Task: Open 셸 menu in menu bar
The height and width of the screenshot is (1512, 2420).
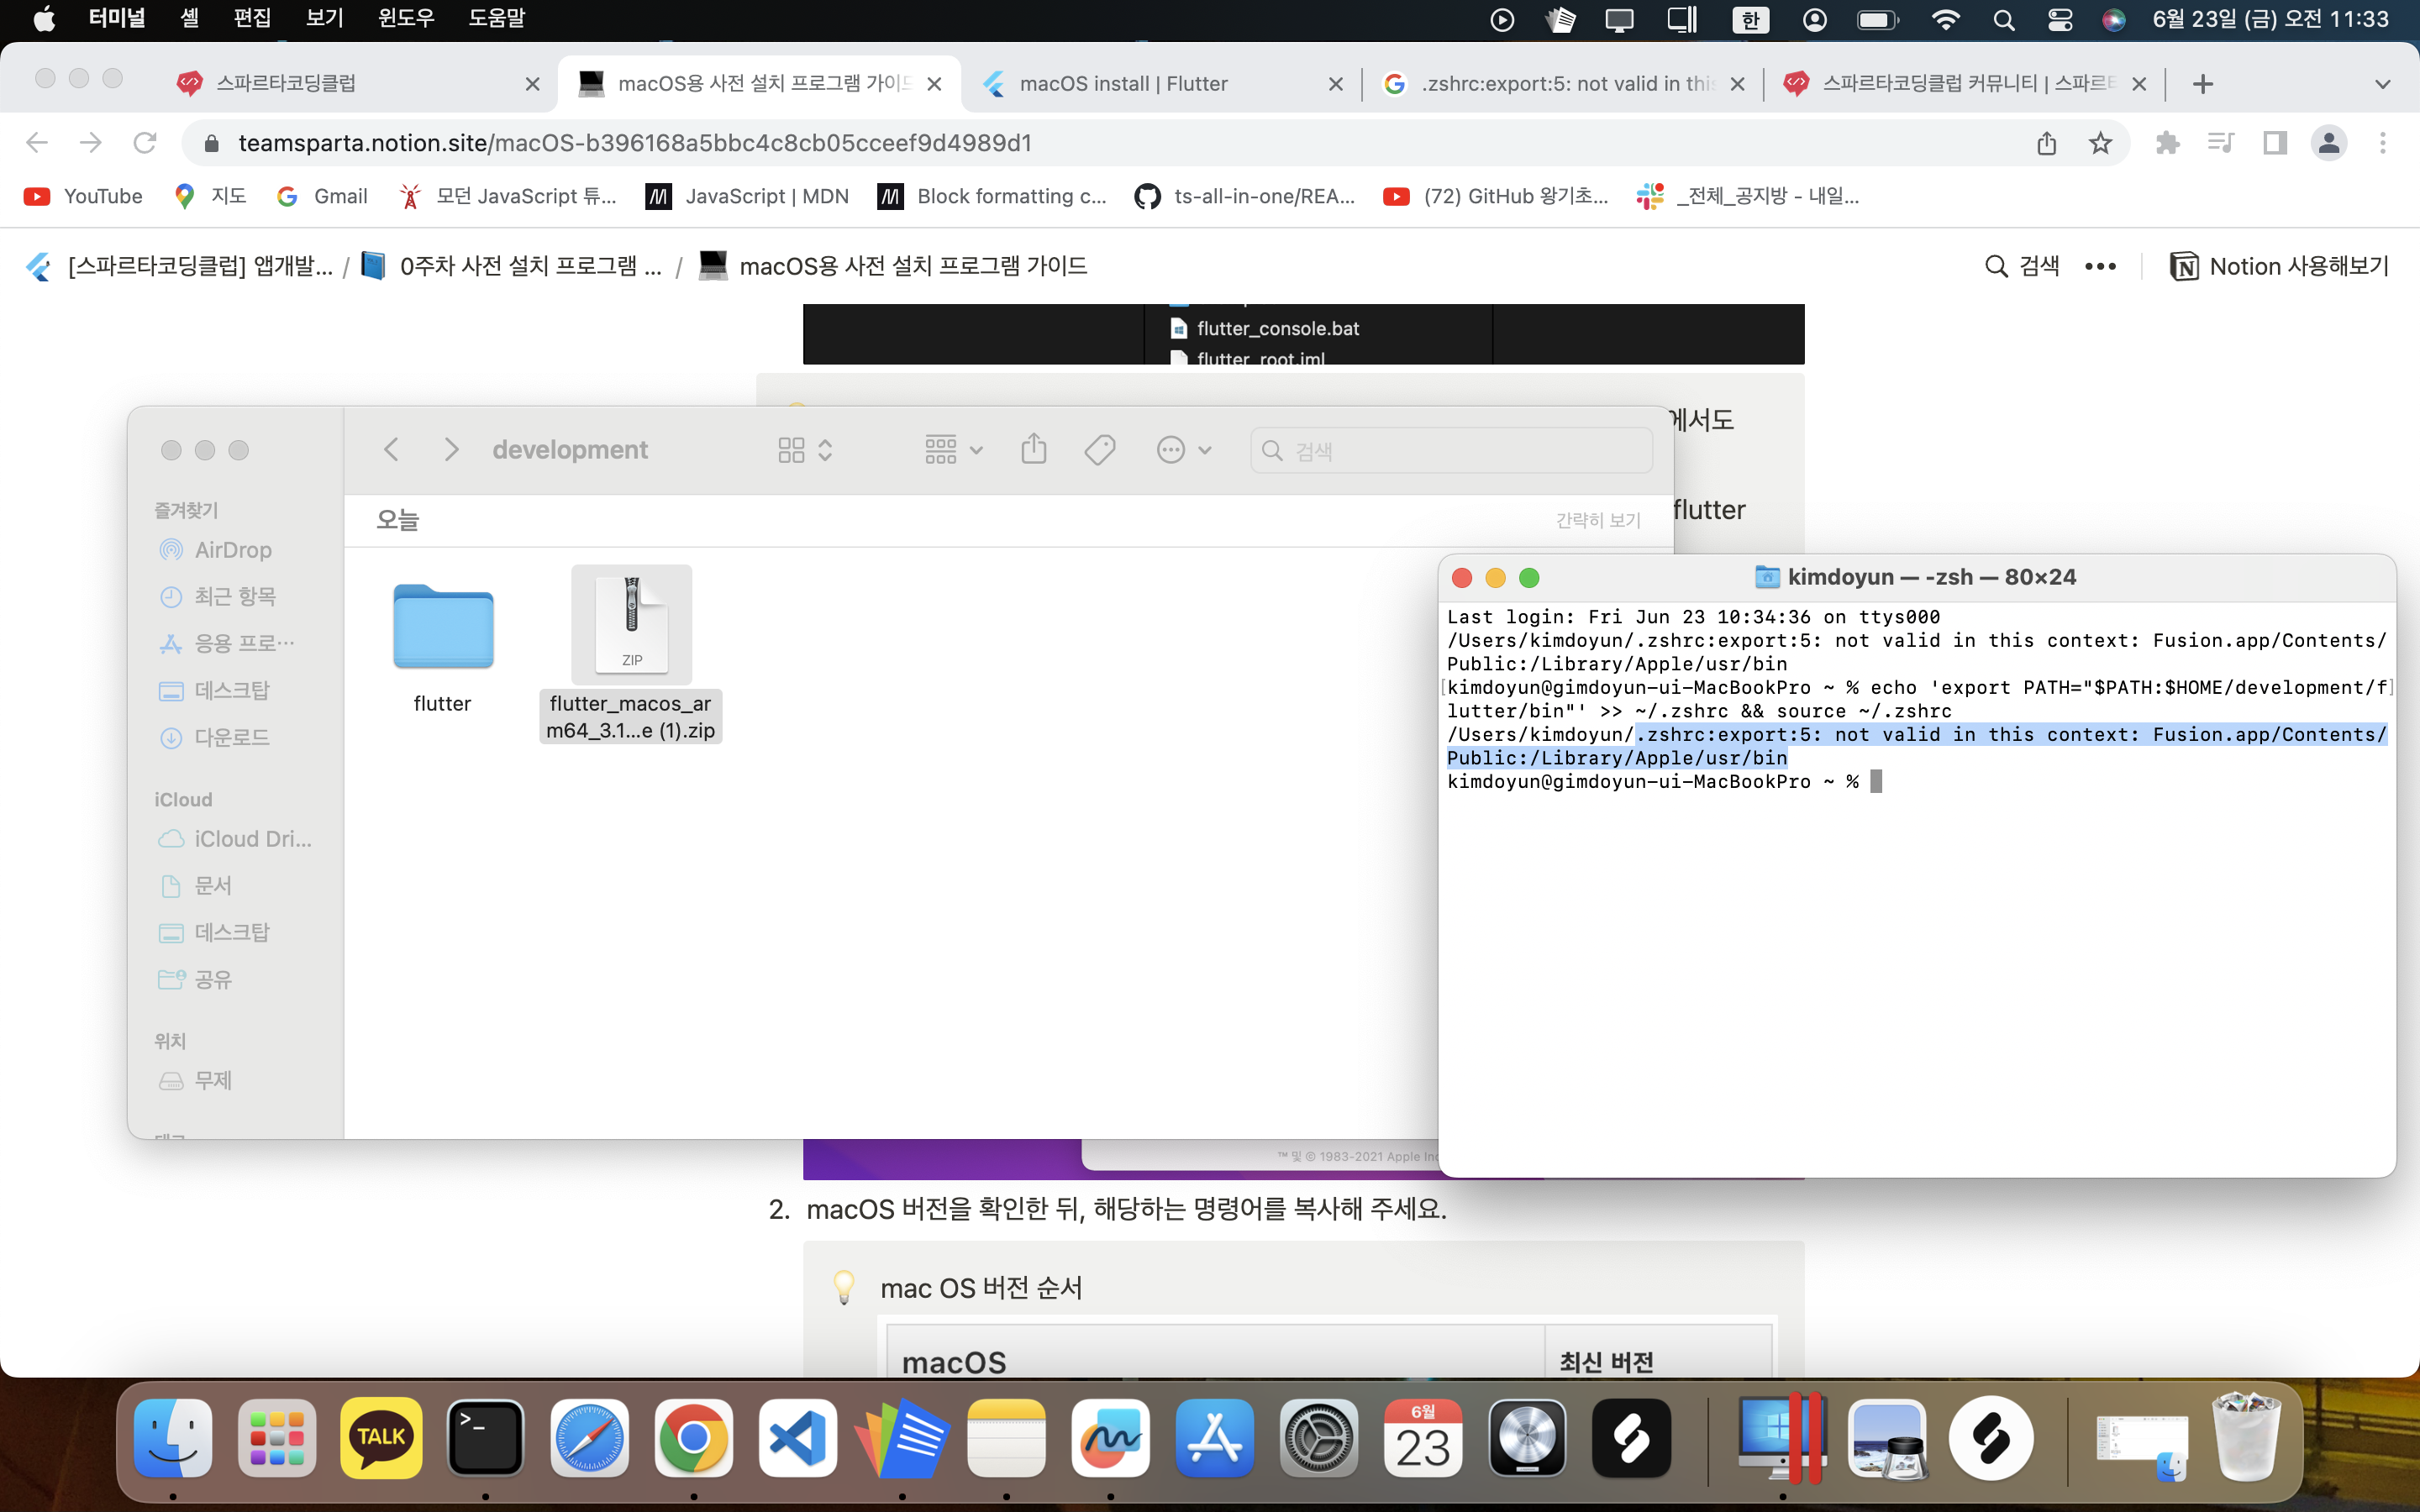Action: point(190,19)
